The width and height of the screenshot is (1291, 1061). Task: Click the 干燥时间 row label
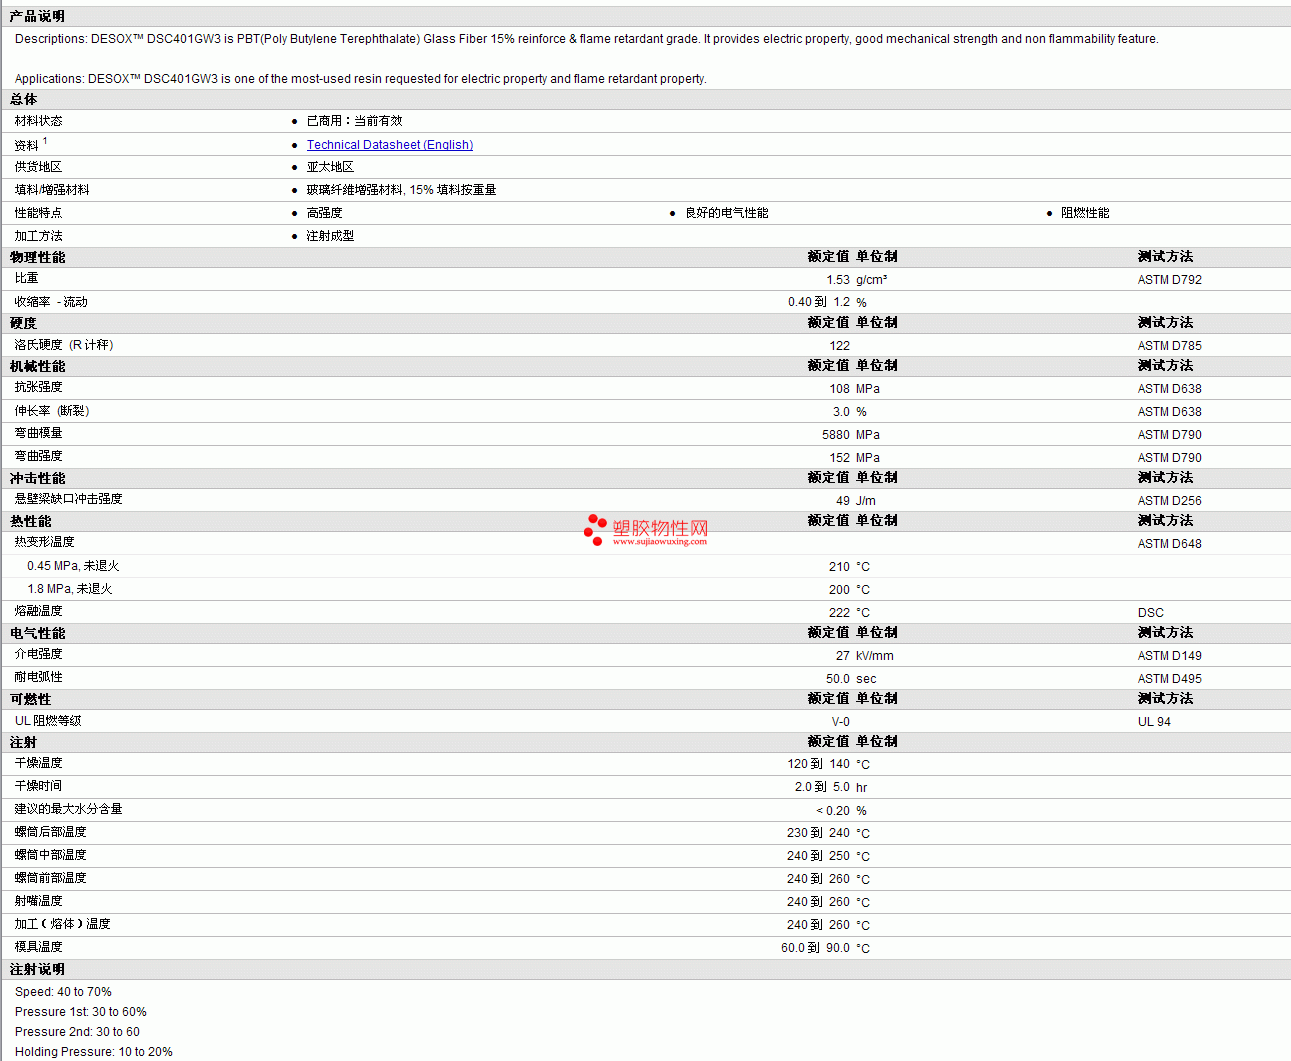point(38,786)
